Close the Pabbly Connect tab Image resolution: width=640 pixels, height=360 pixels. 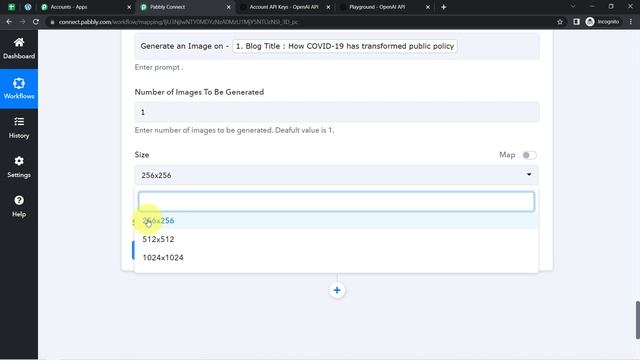pyautogui.click(x=229, y=7)
